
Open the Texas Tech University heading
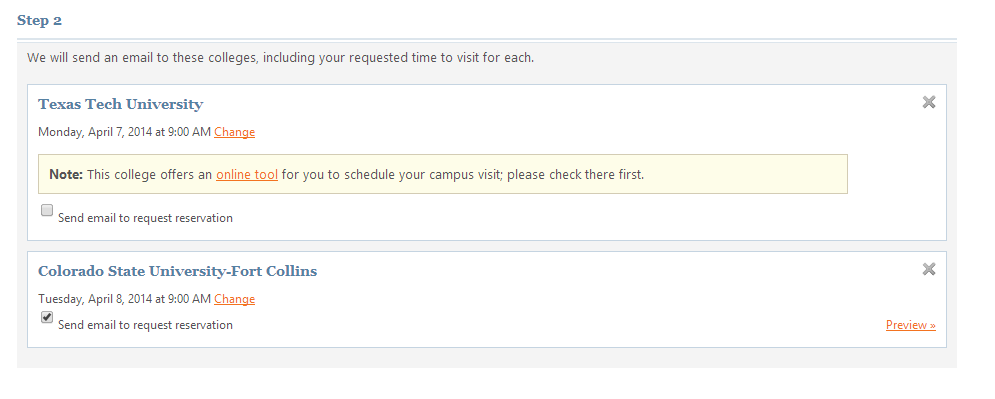(121, 104)
